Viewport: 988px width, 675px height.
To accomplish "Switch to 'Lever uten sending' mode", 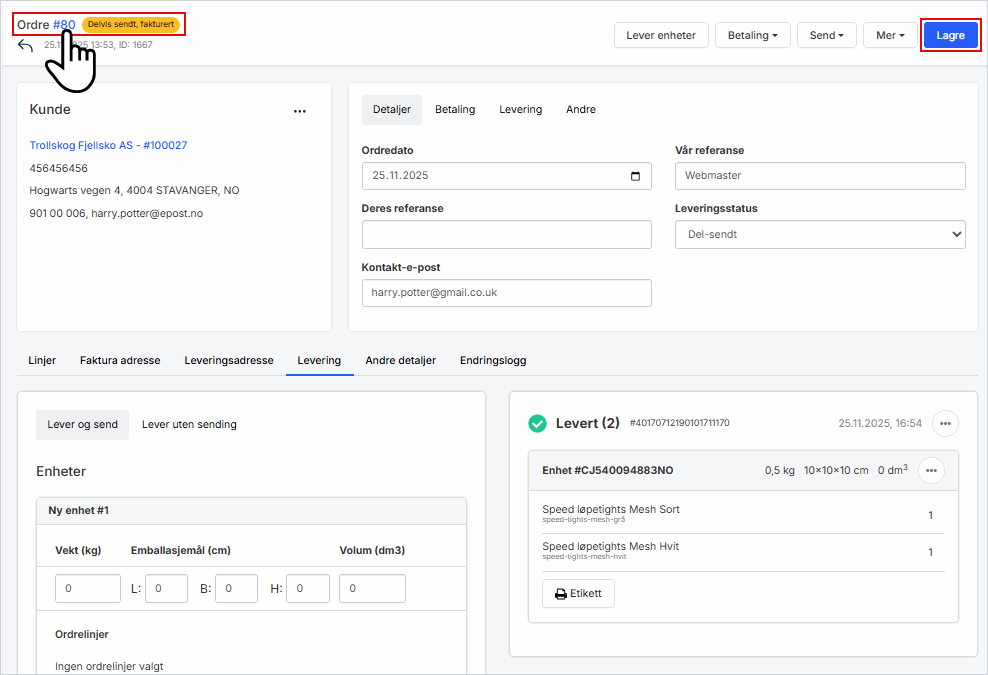I will [189, 424].
